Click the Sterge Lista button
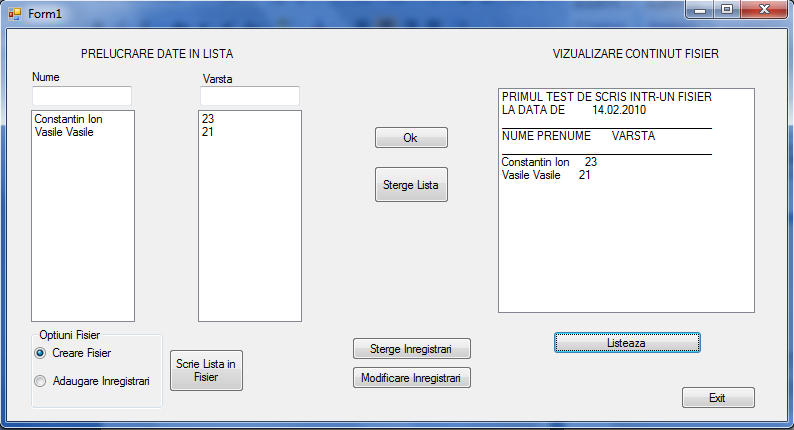Screen dimensions: 794x430 411,185
